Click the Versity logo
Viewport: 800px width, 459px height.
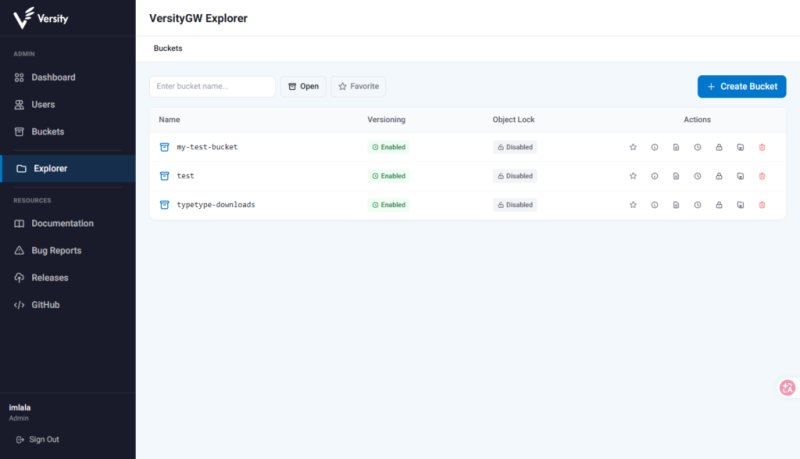[40, 18]
